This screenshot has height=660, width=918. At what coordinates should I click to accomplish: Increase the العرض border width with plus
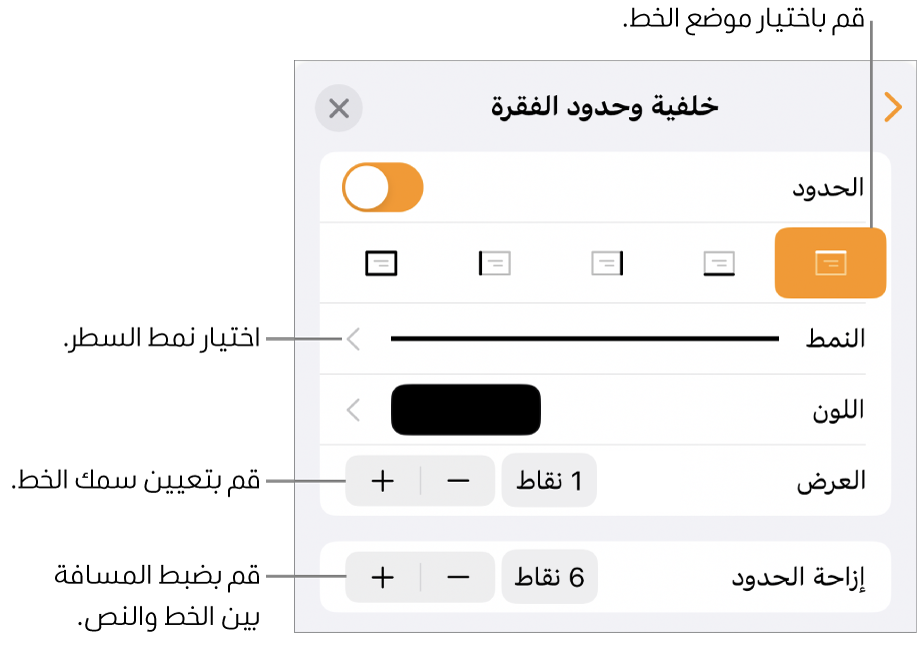tap(383, 481)
